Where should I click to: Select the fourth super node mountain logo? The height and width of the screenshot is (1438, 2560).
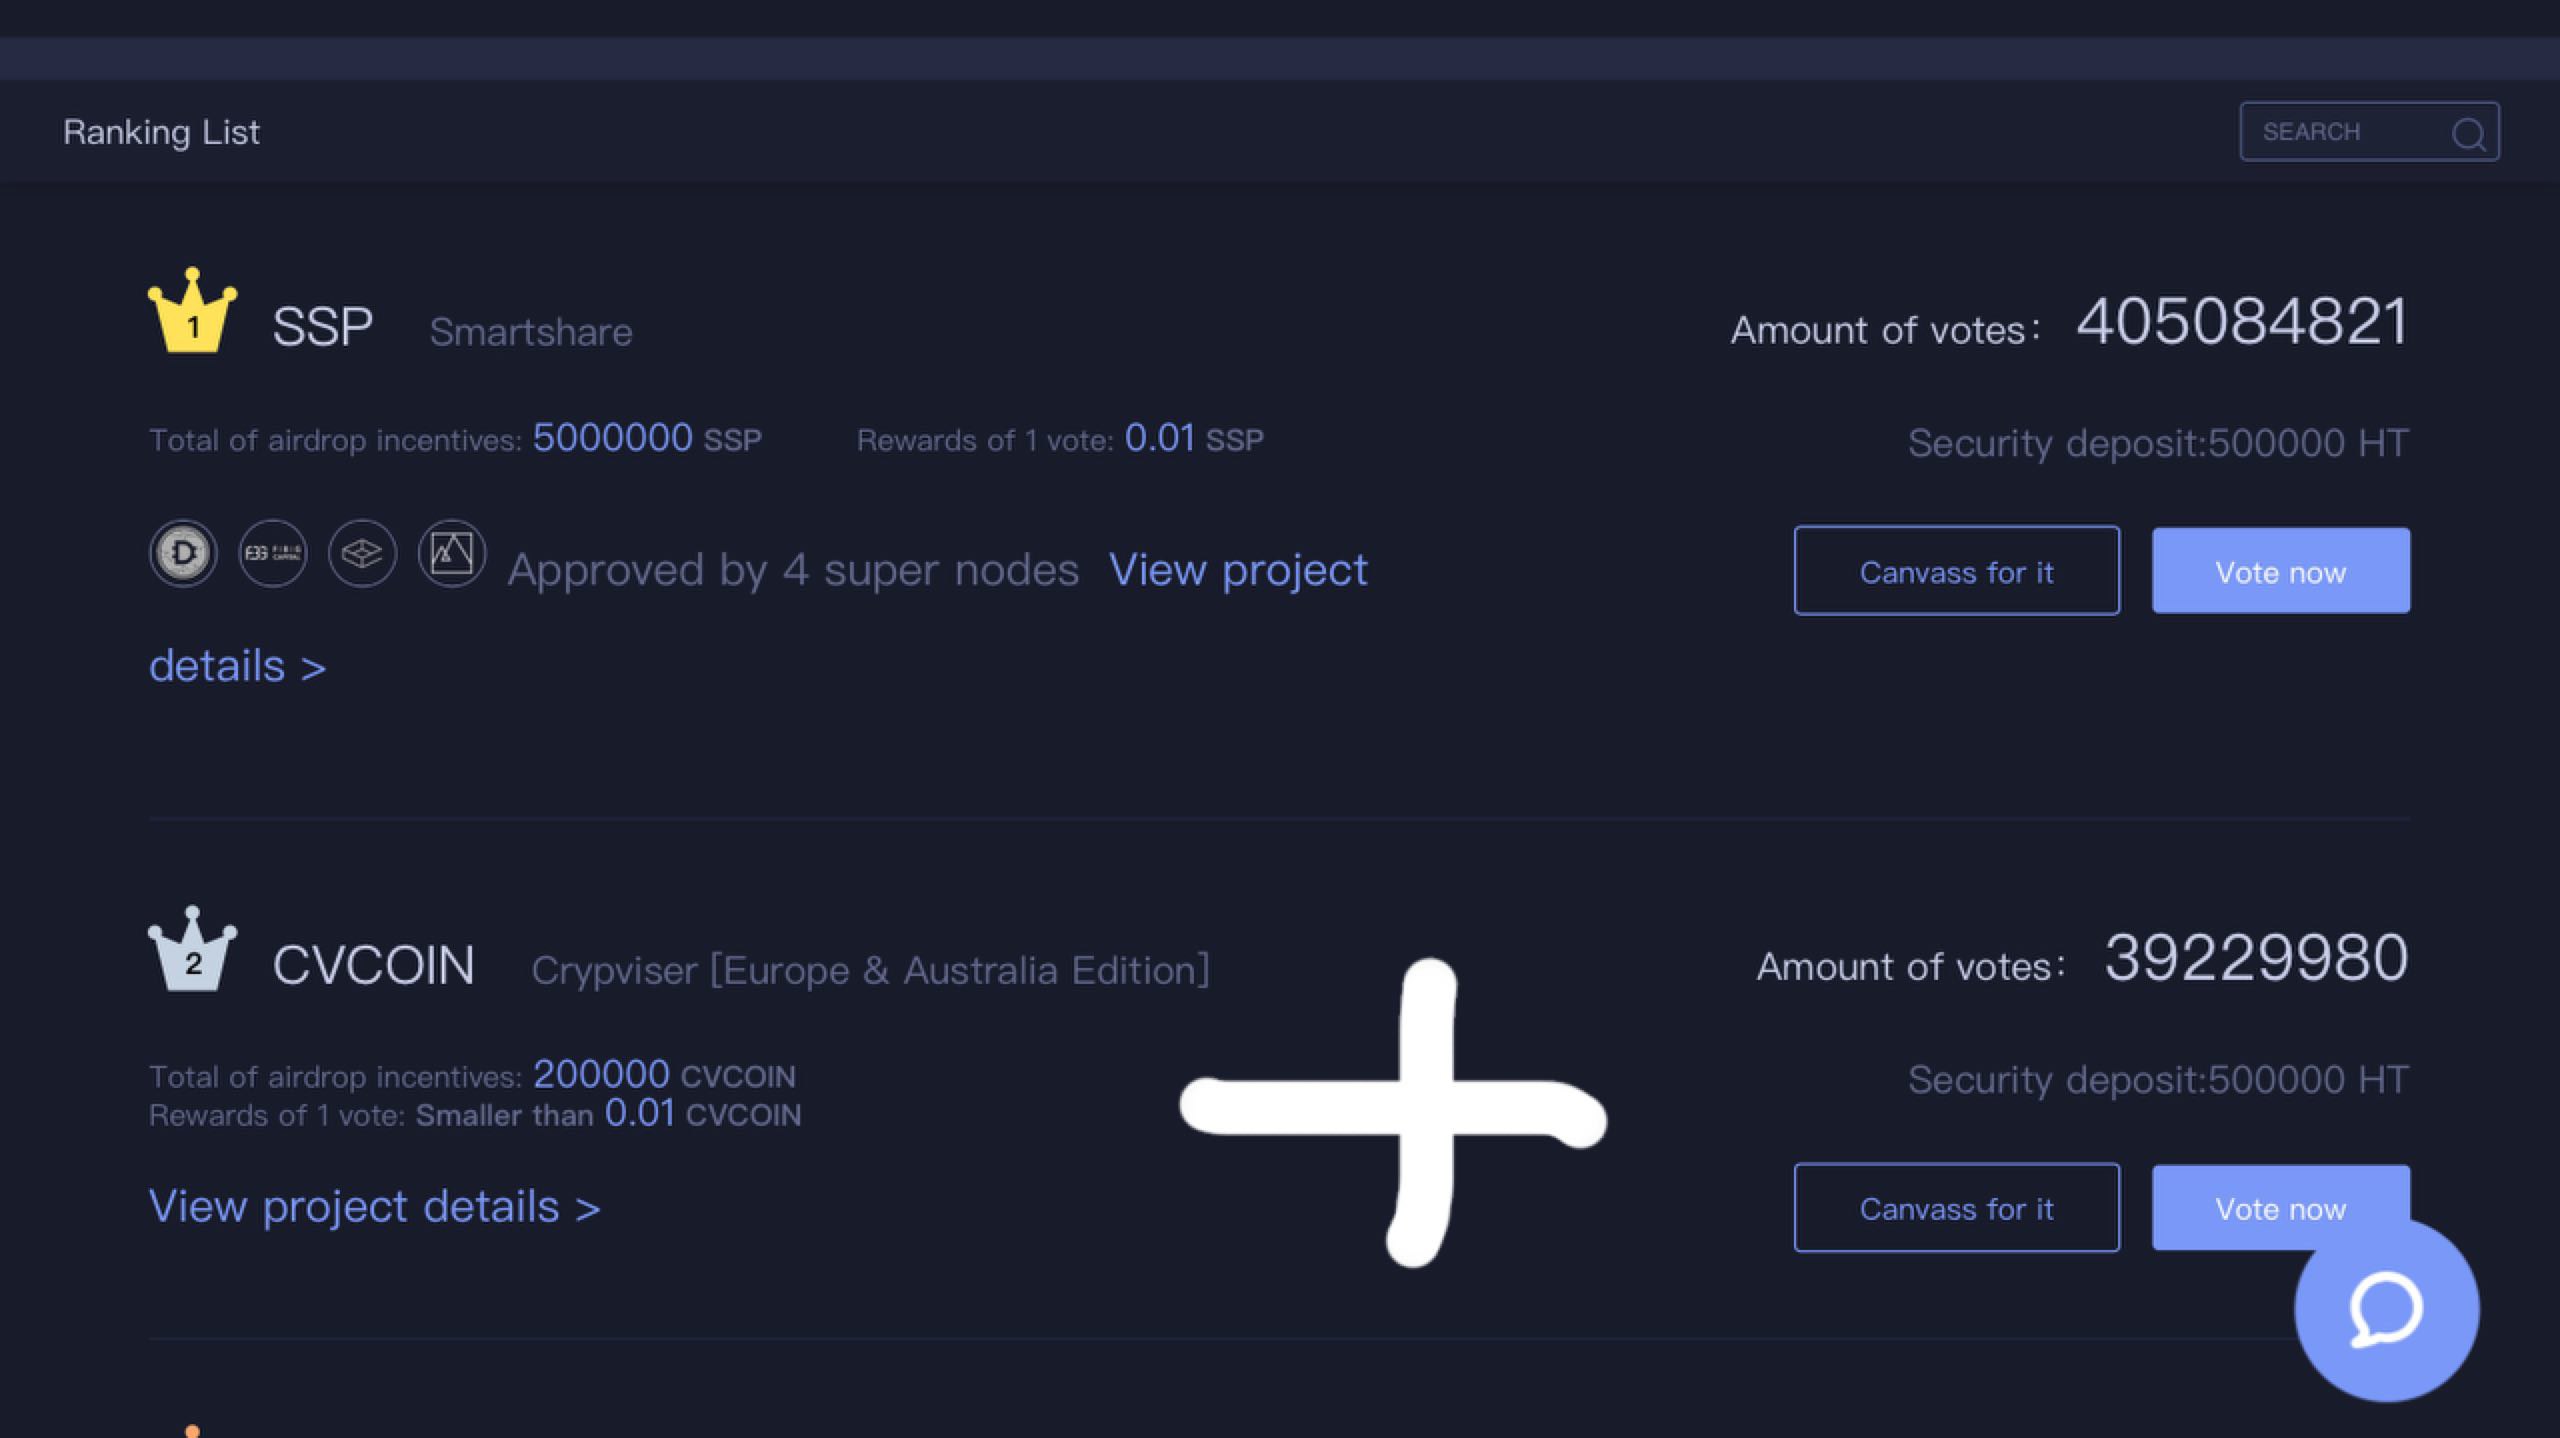[452, 553]
